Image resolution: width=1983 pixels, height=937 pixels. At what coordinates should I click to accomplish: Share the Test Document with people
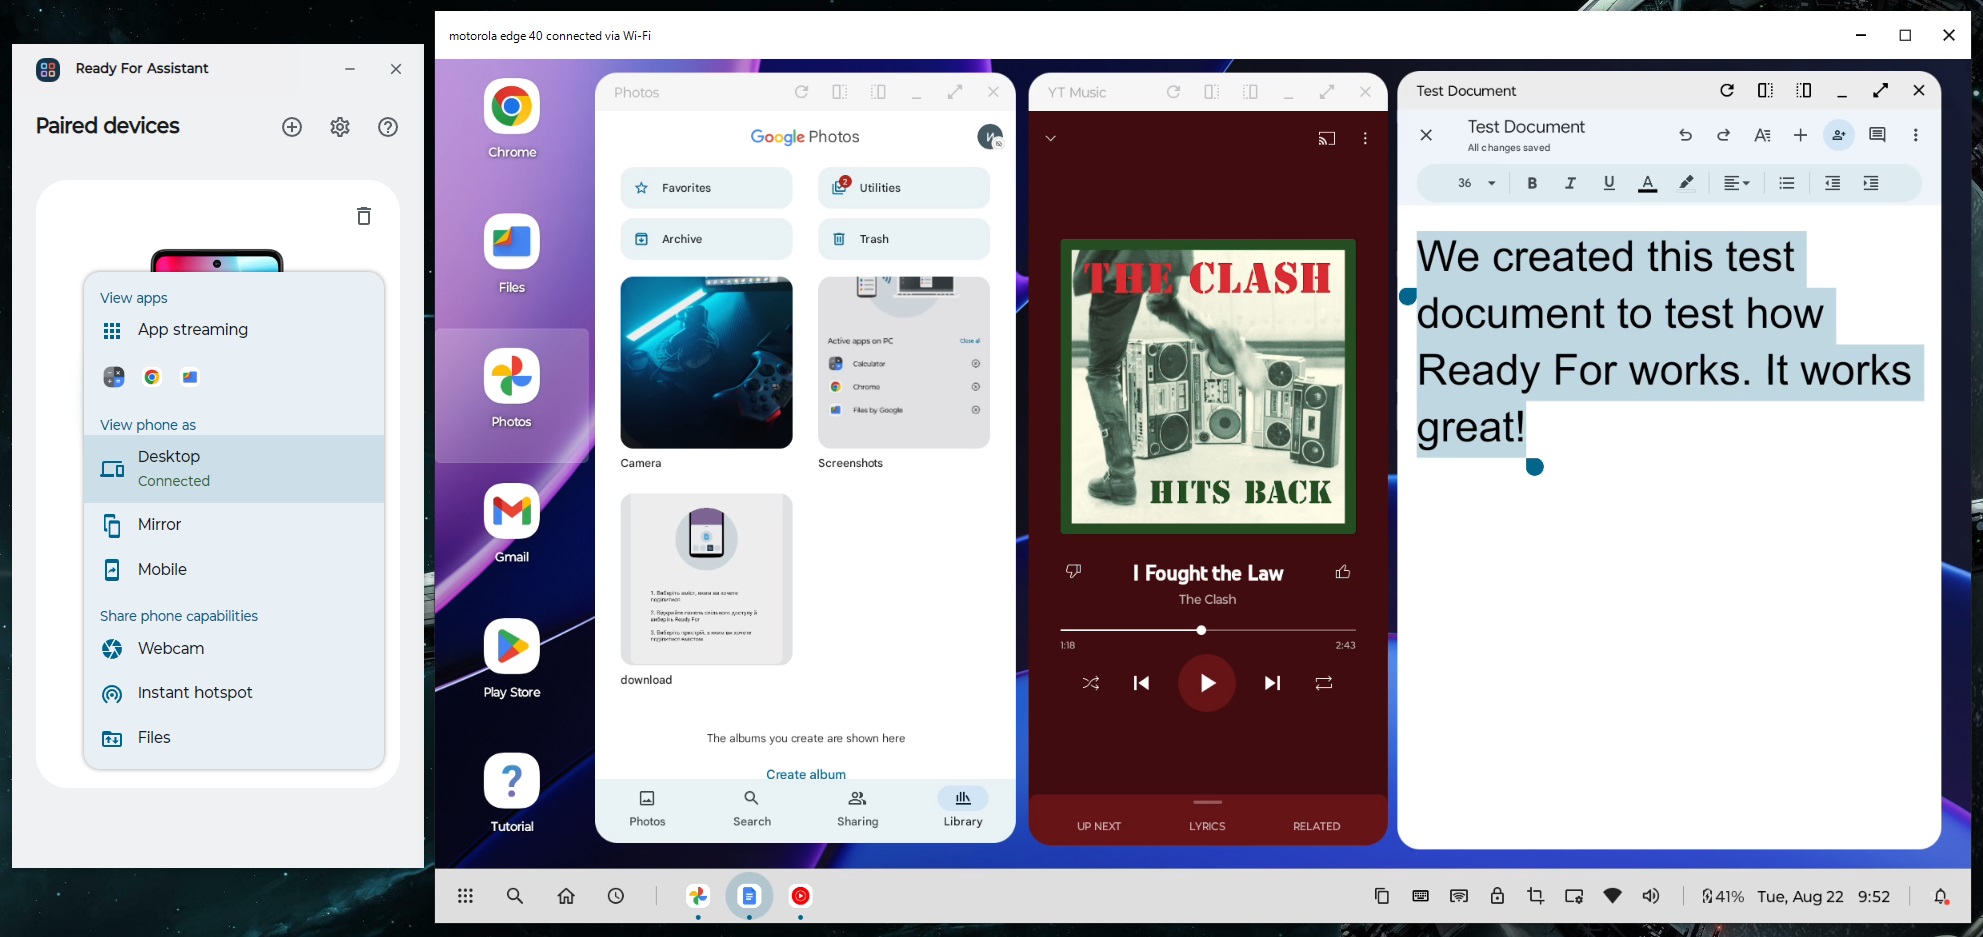point(1839,135)
